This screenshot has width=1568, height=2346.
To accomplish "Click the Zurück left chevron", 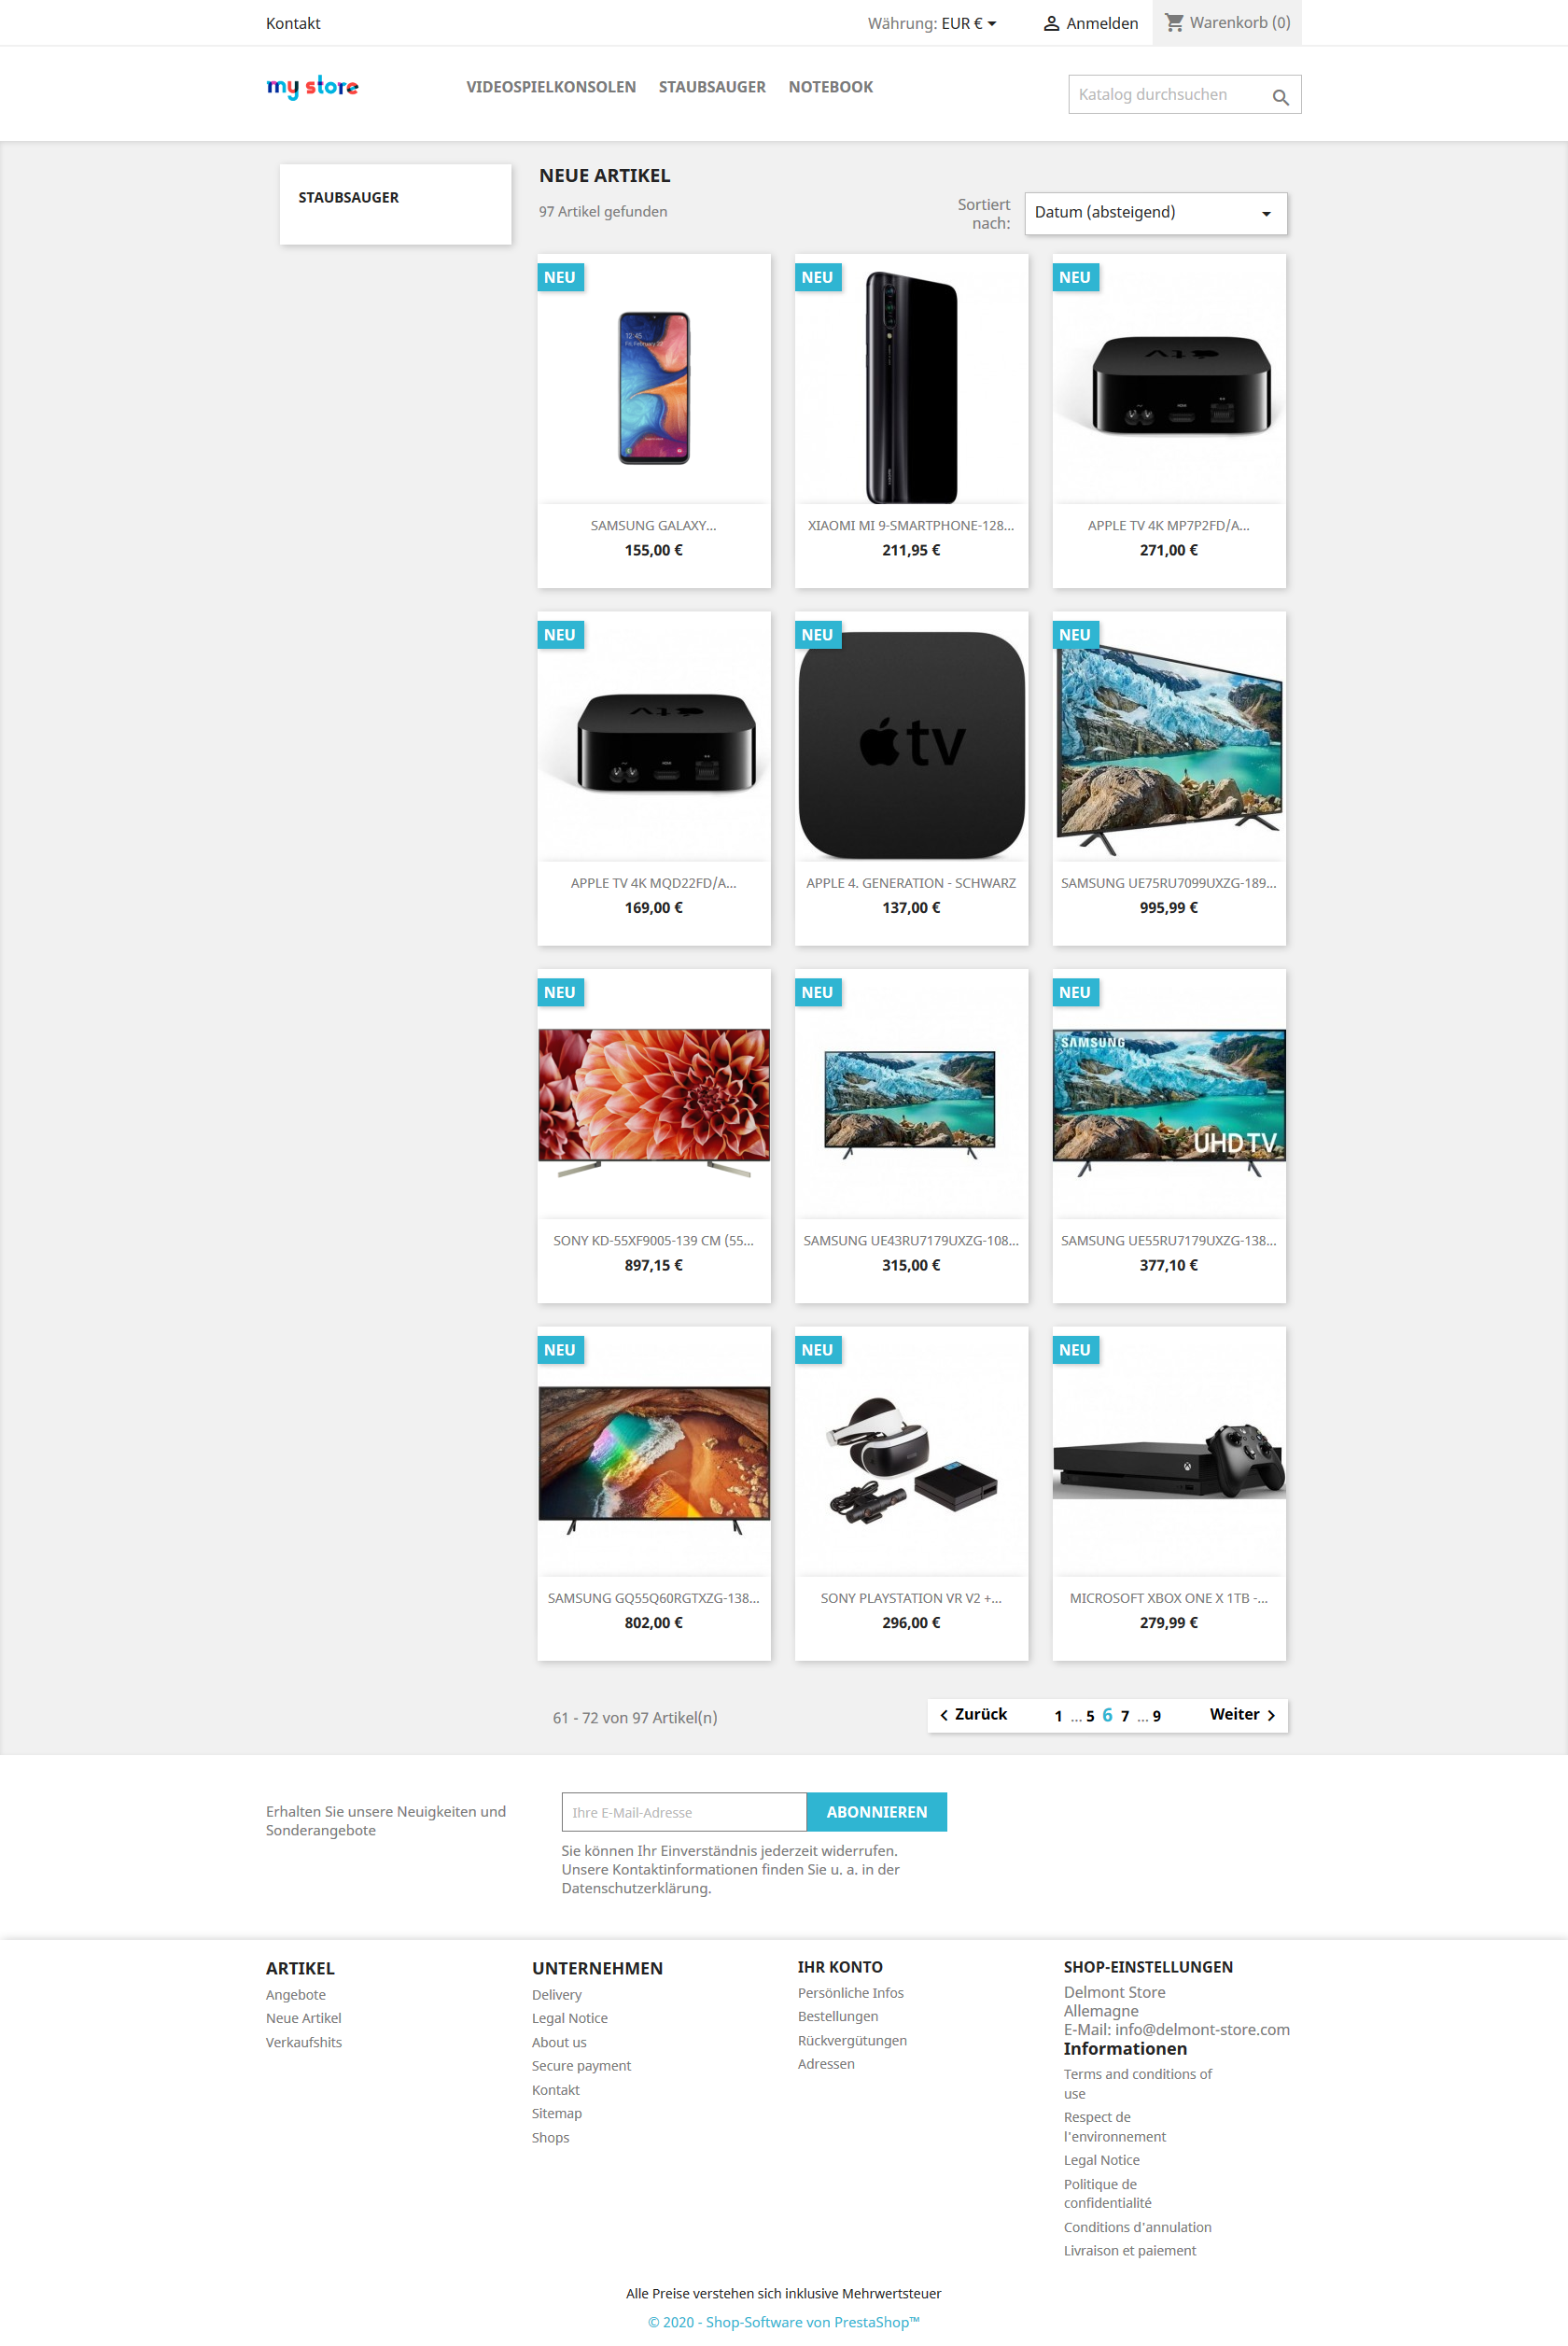I will tap(944, 1715).
